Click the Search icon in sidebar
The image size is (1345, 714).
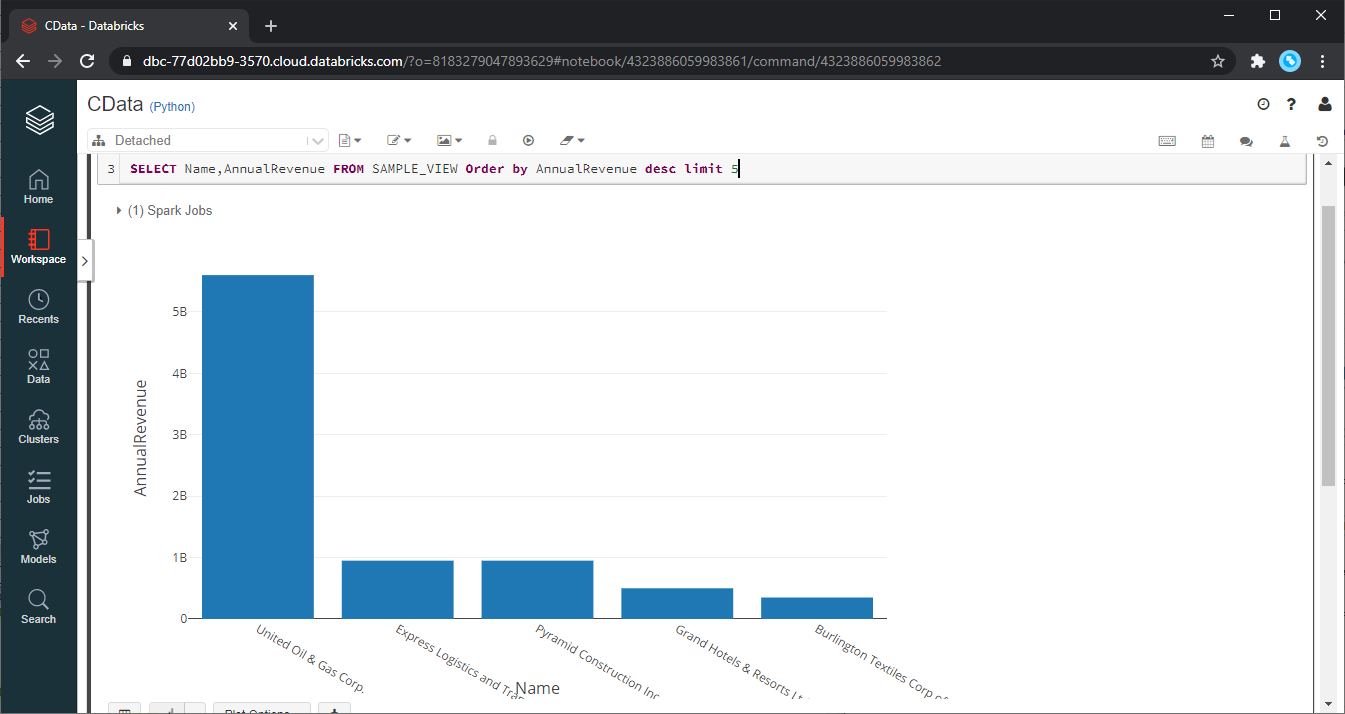pos(38,607)
